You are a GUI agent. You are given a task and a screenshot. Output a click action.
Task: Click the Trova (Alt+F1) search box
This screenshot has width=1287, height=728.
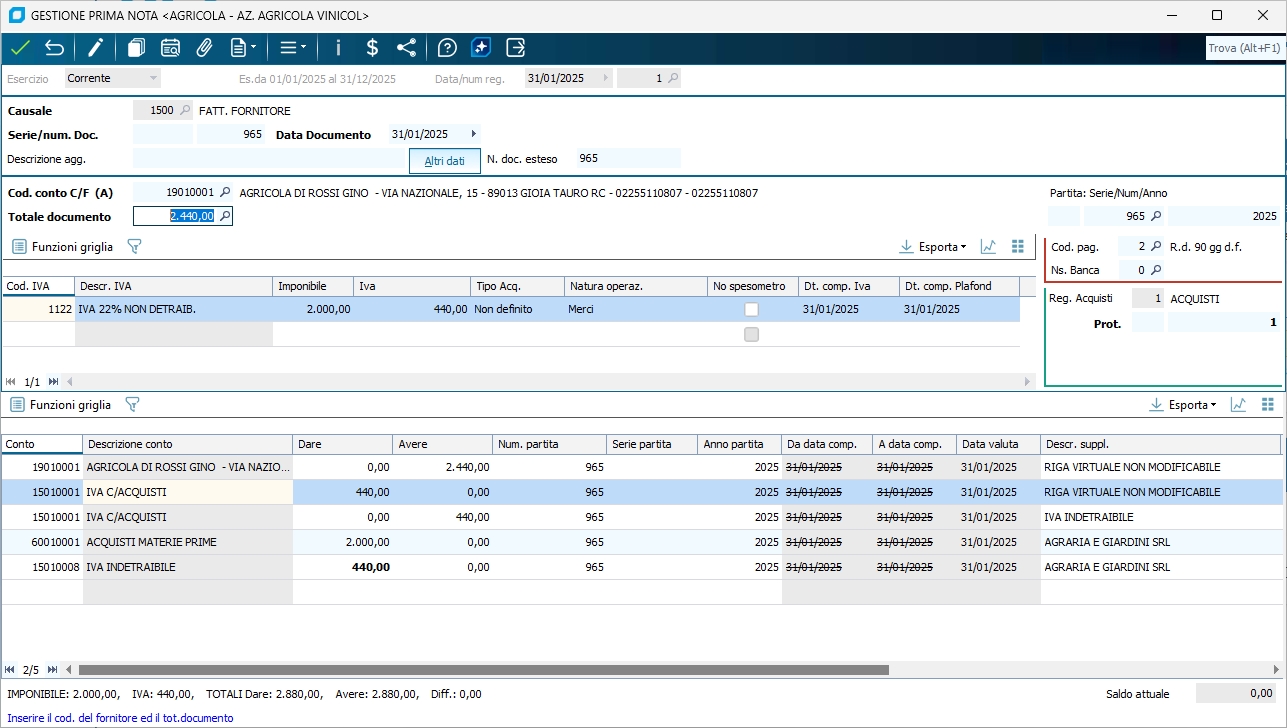click(1243, 48)
